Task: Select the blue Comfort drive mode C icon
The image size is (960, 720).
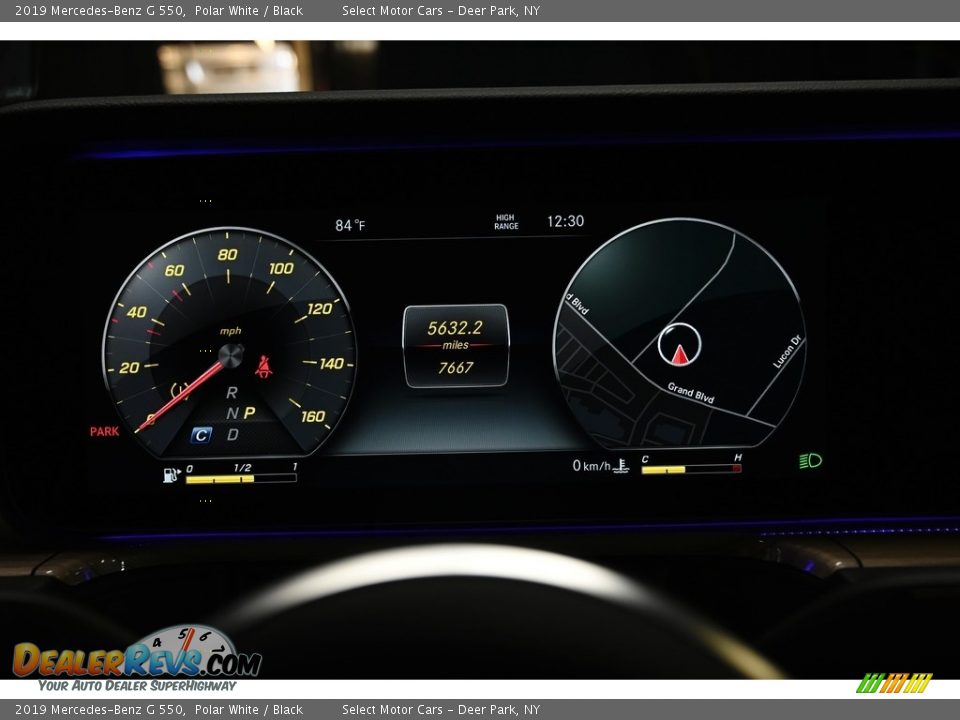Action: pos(201,435)
